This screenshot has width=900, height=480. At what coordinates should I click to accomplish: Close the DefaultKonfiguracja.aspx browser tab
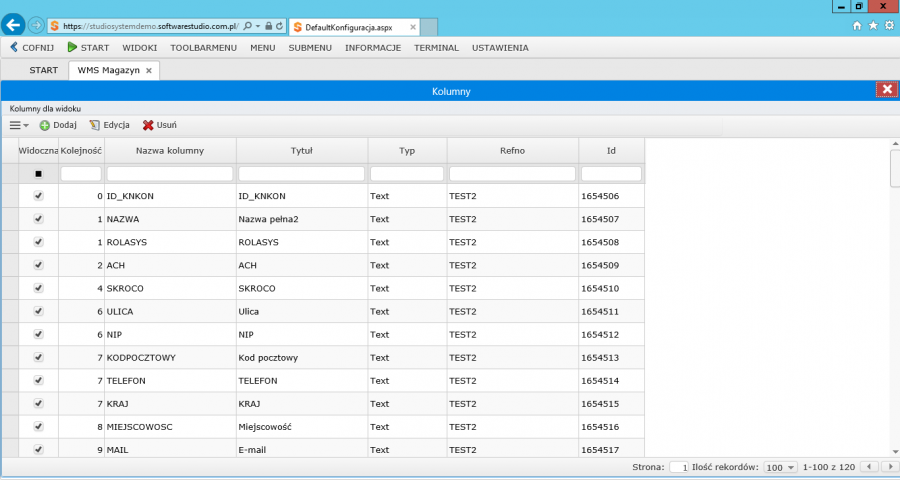click(x=413, y=27)
